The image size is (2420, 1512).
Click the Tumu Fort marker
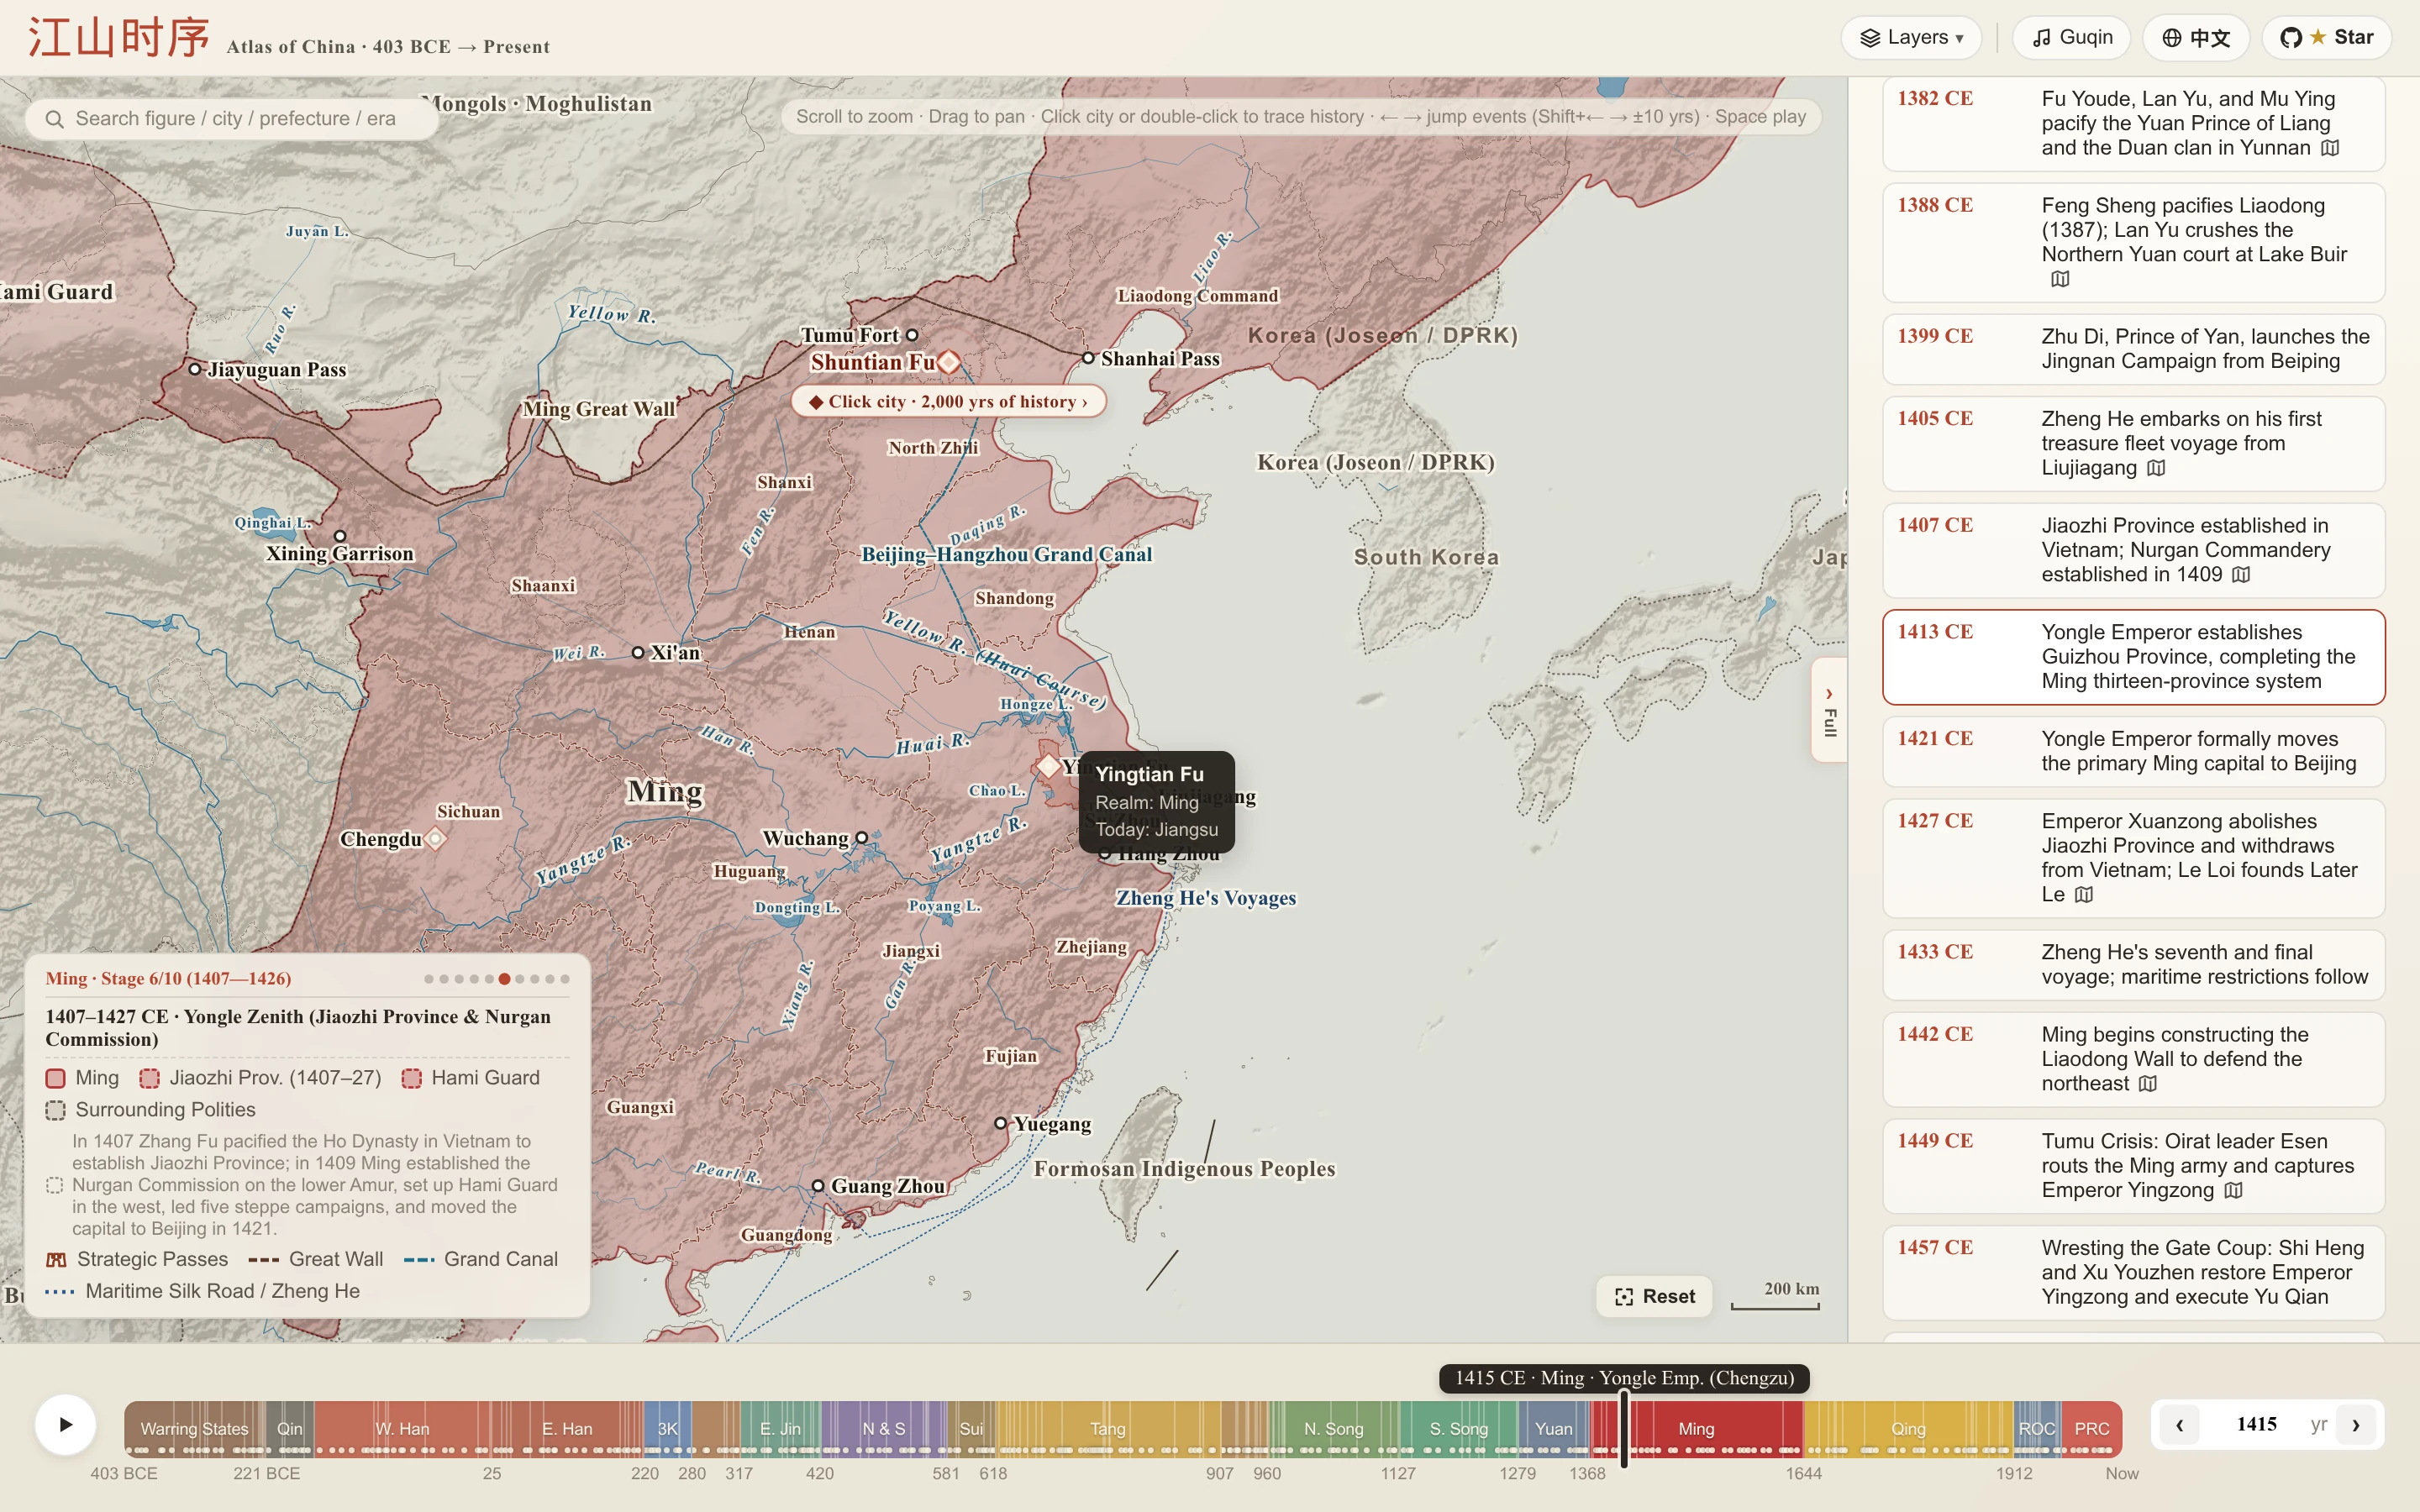tap(912, 335)
